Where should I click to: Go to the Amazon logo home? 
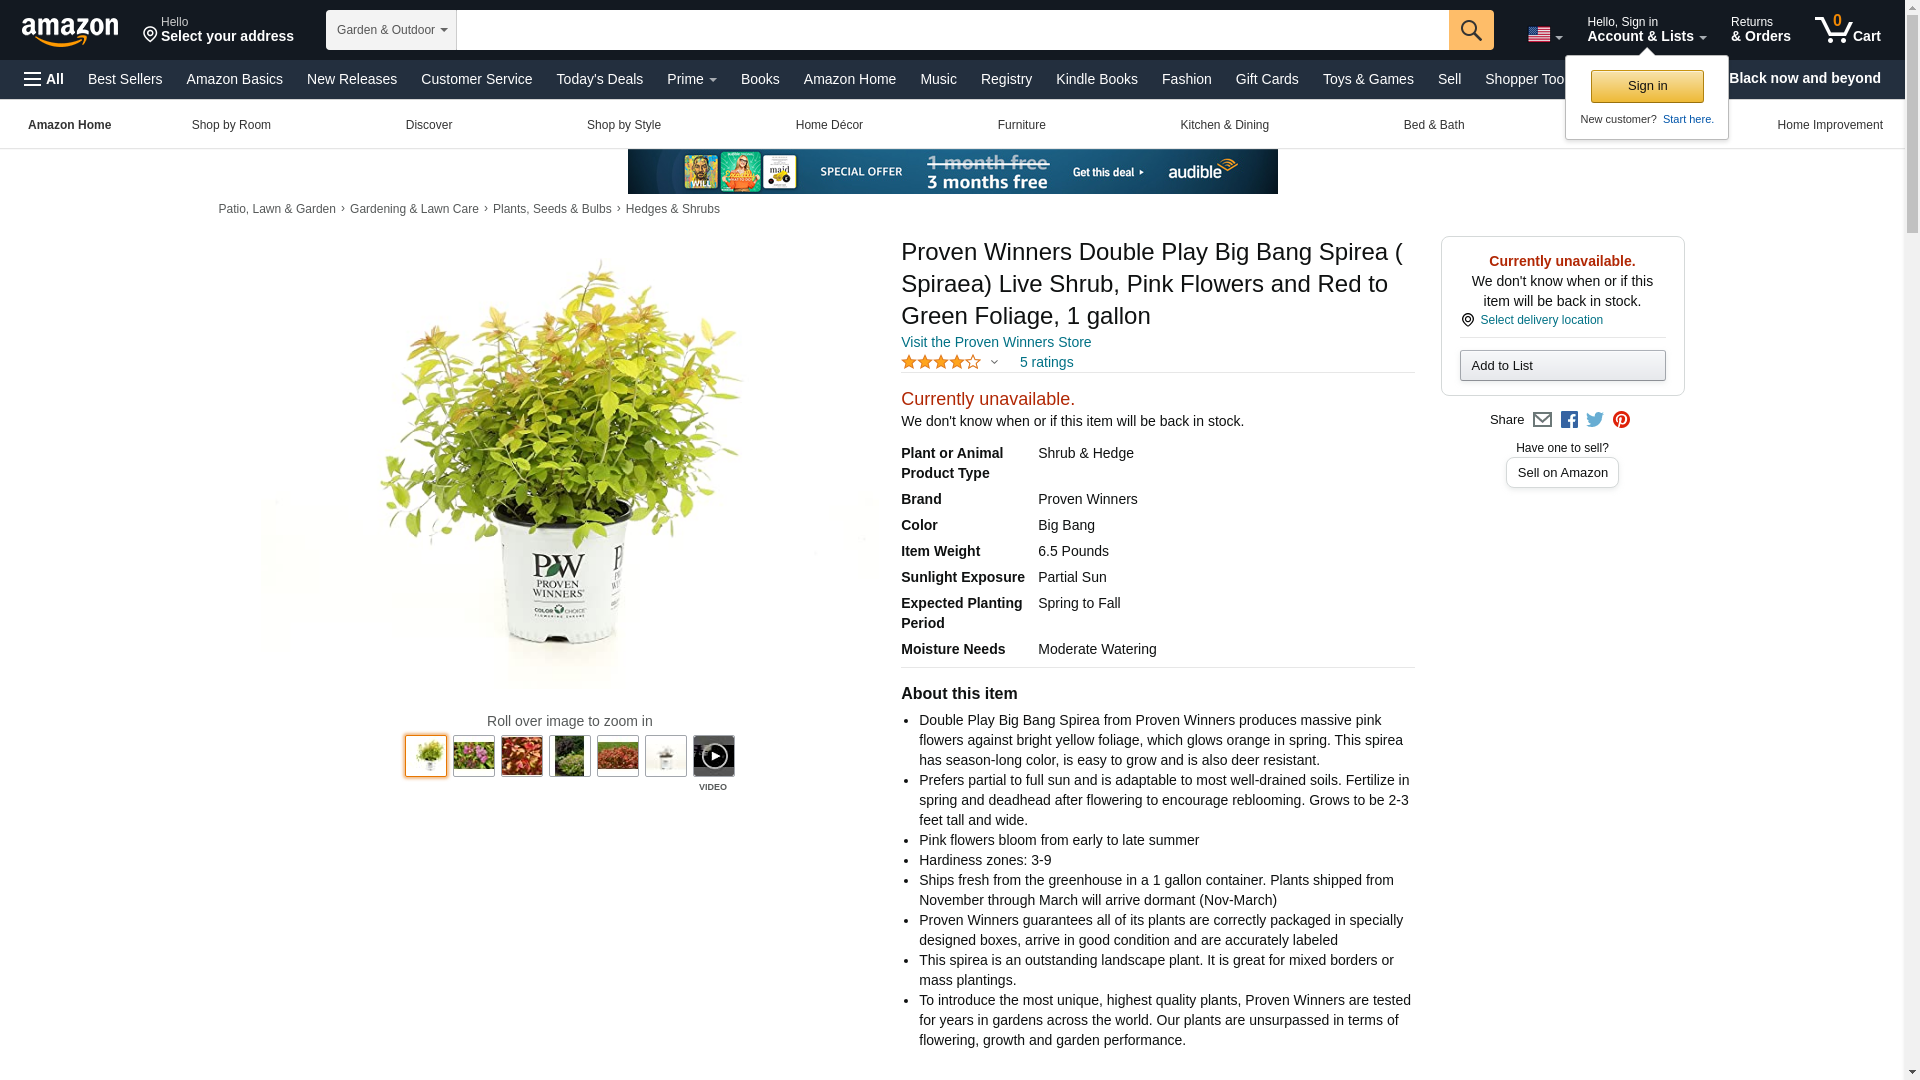[x=70, y=31]
